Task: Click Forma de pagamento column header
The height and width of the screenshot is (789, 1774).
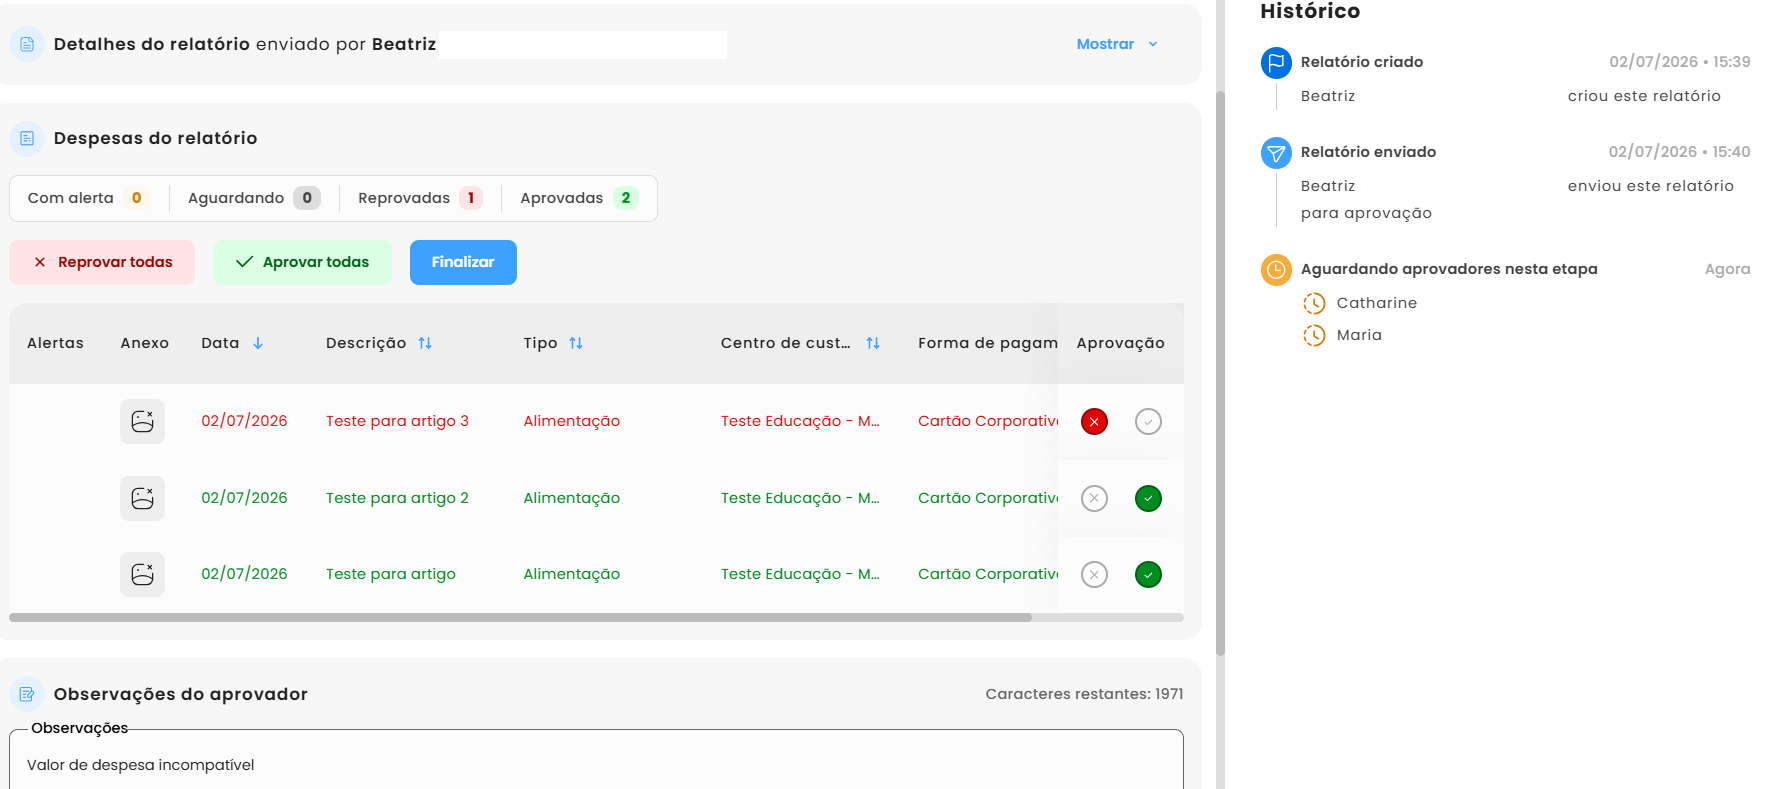Action: click(x=987, y=343)
